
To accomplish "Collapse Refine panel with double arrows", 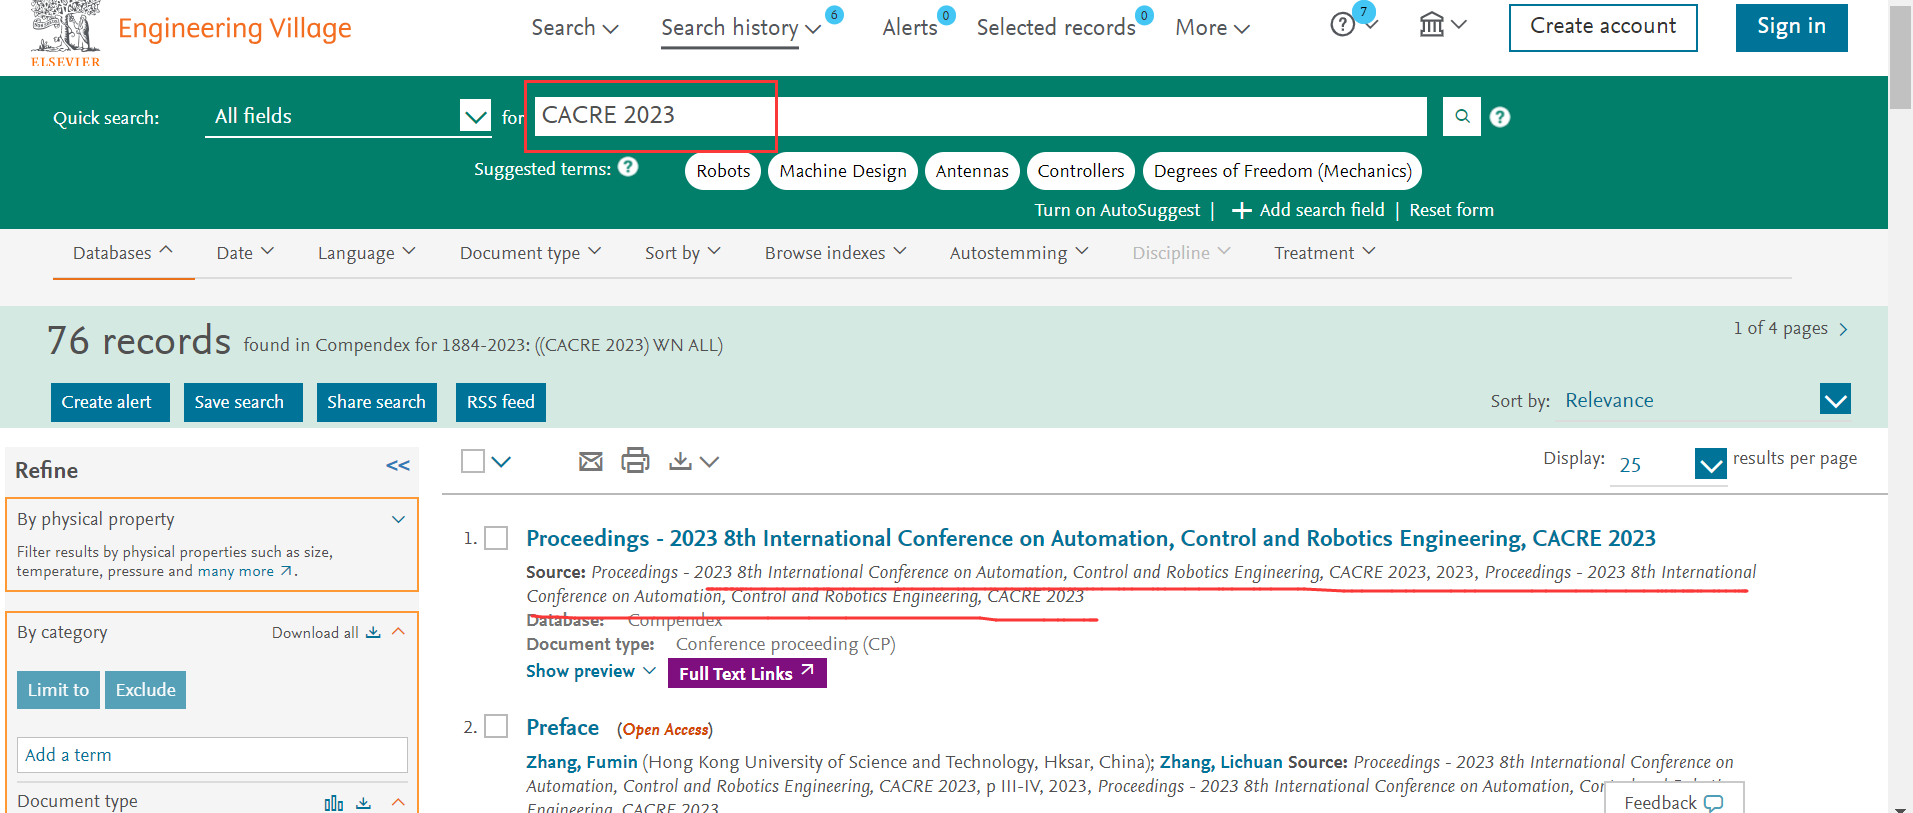I will point(398,466).
